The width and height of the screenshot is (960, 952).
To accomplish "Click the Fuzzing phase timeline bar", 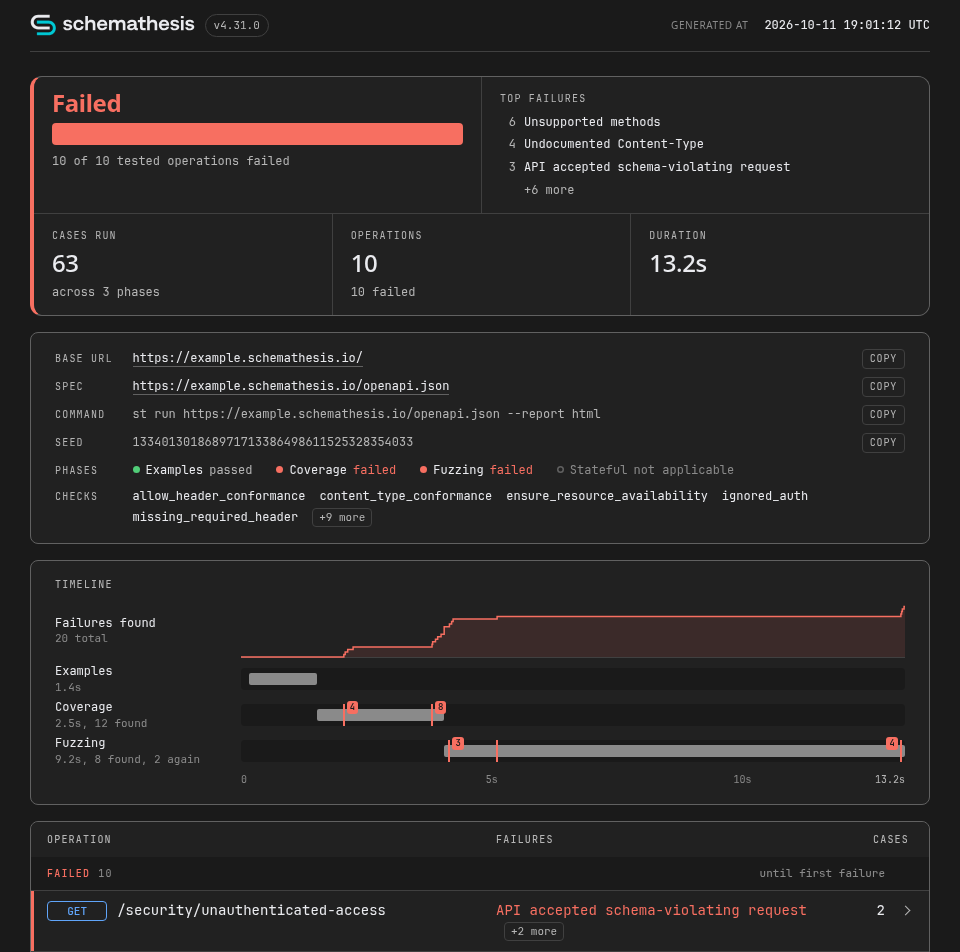I will 674,751.
